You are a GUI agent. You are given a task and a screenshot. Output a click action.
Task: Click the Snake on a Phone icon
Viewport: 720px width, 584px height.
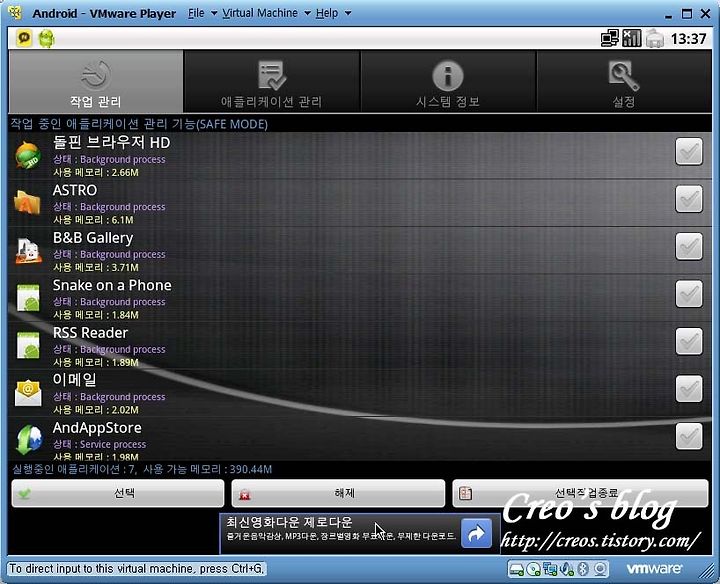coord(28,298)
